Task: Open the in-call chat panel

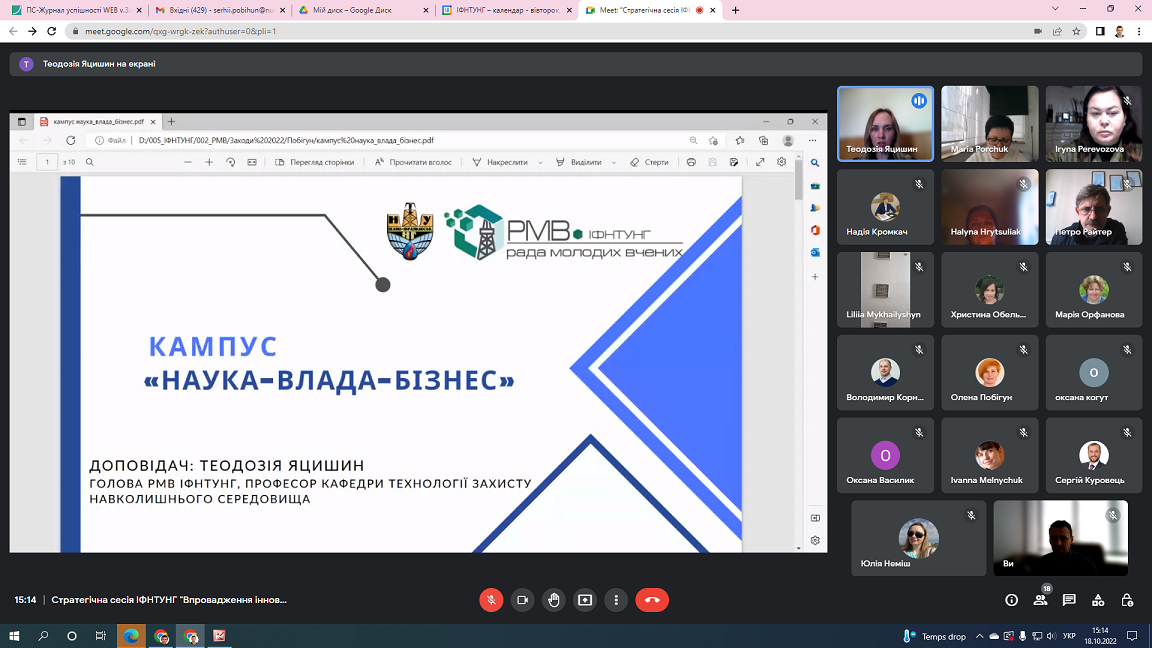Action: pyautogui.click(x=1069, y=600)
